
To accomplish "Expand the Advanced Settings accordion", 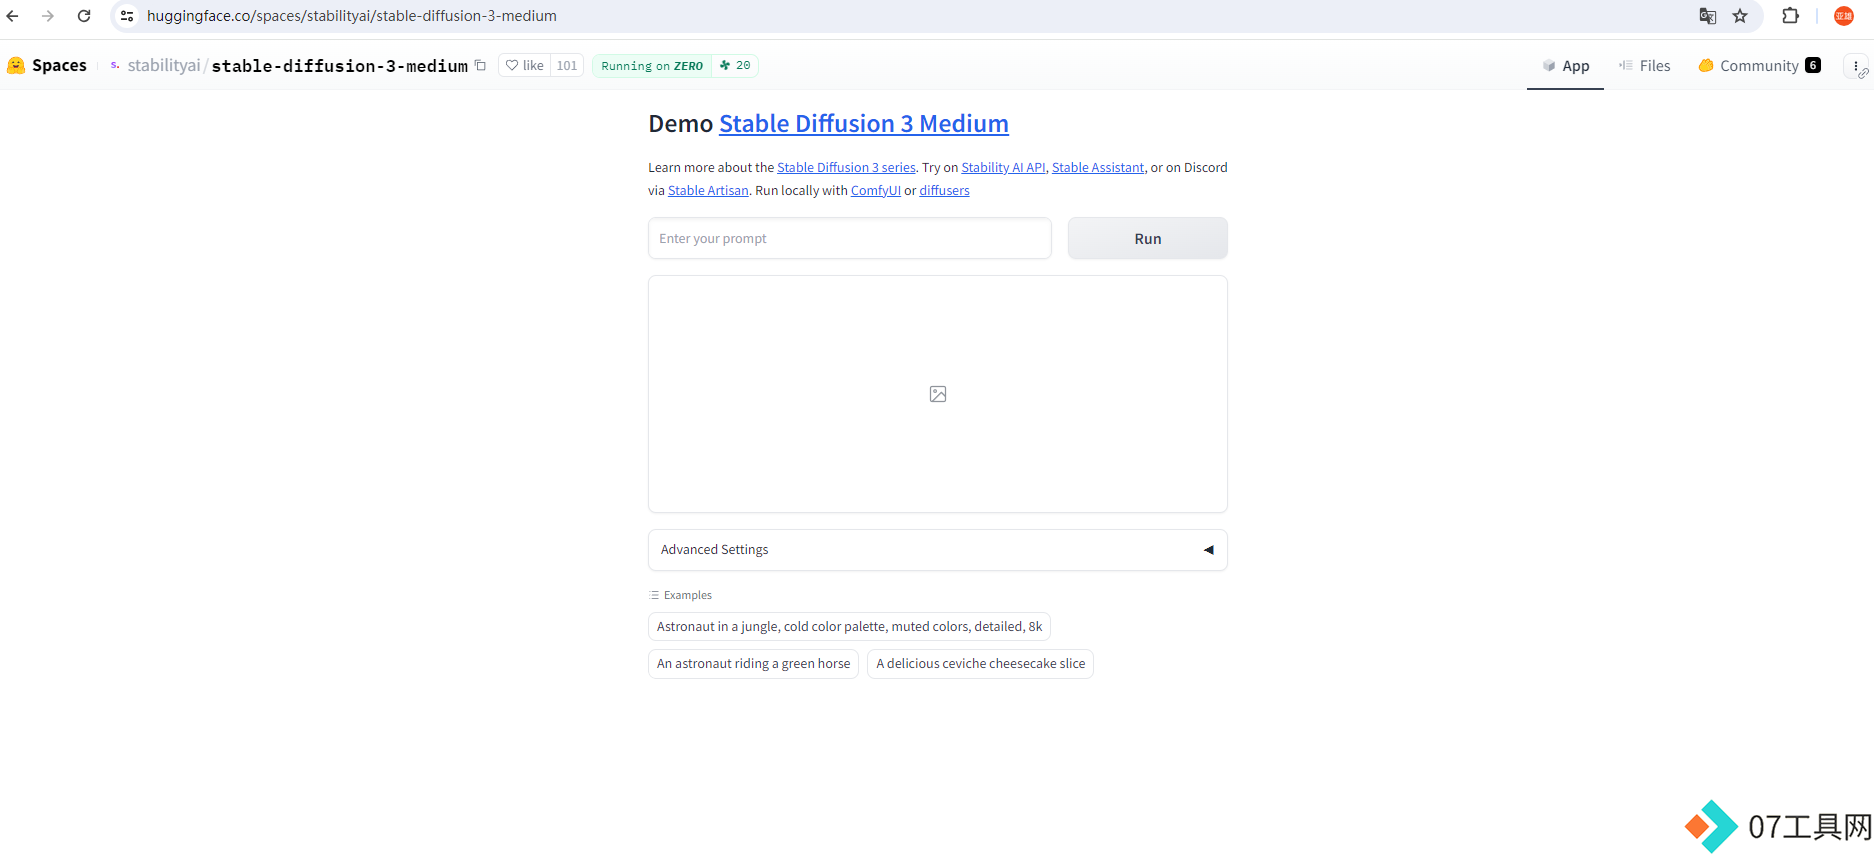I will pos(938,550).
